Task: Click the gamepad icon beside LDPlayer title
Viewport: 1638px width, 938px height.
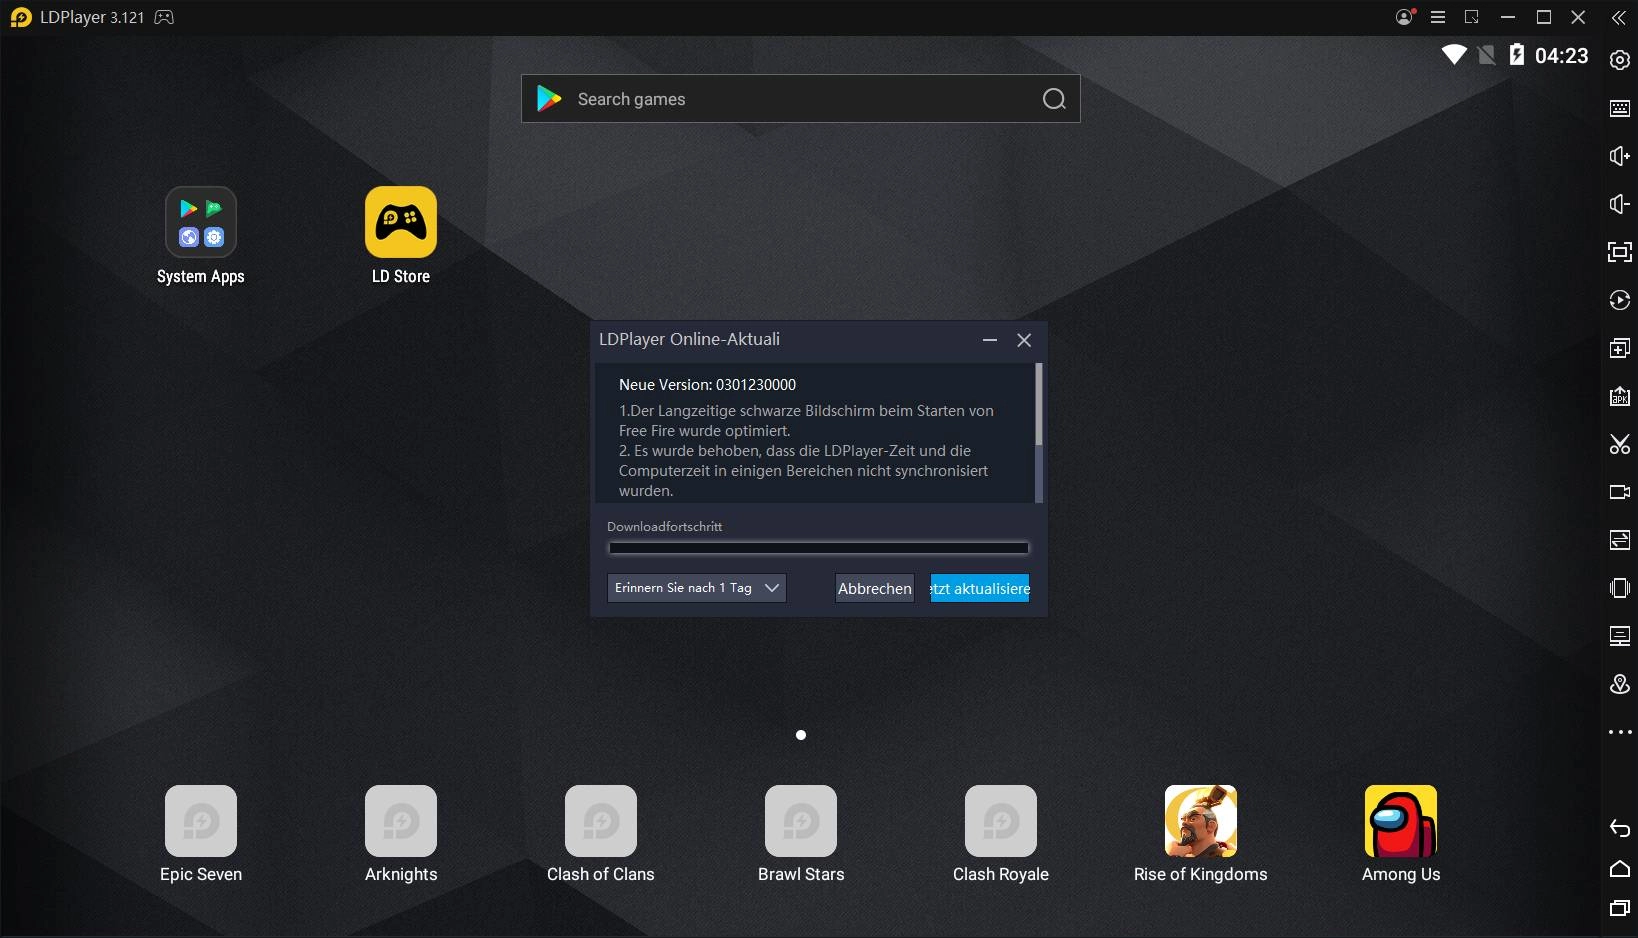Action: [x=164, y=17]
